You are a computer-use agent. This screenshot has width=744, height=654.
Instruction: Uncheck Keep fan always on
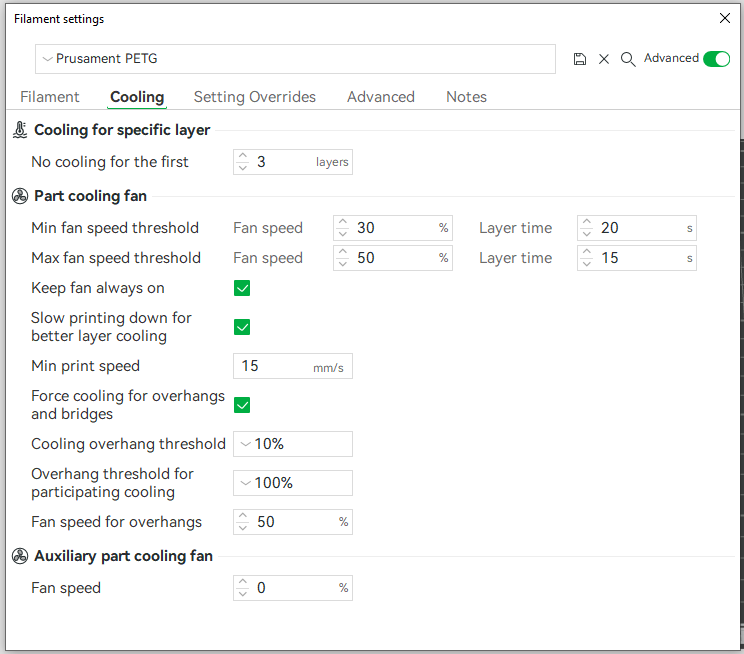241,288
